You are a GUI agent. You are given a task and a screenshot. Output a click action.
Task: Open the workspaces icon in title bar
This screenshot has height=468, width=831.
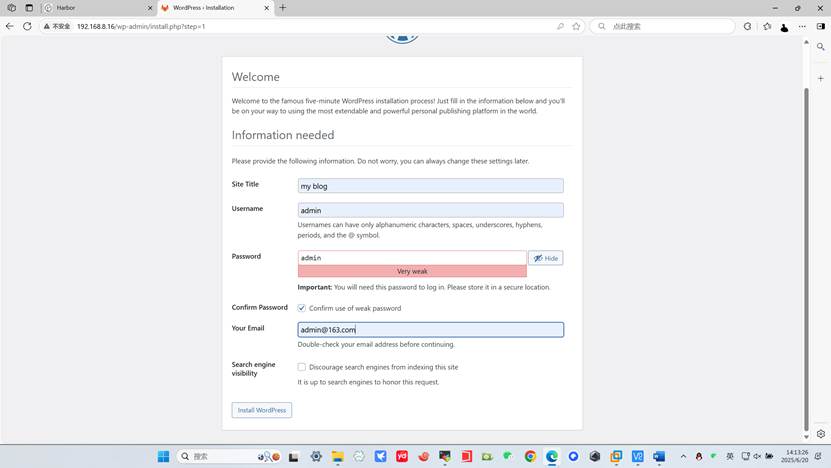tap(11, 7)
